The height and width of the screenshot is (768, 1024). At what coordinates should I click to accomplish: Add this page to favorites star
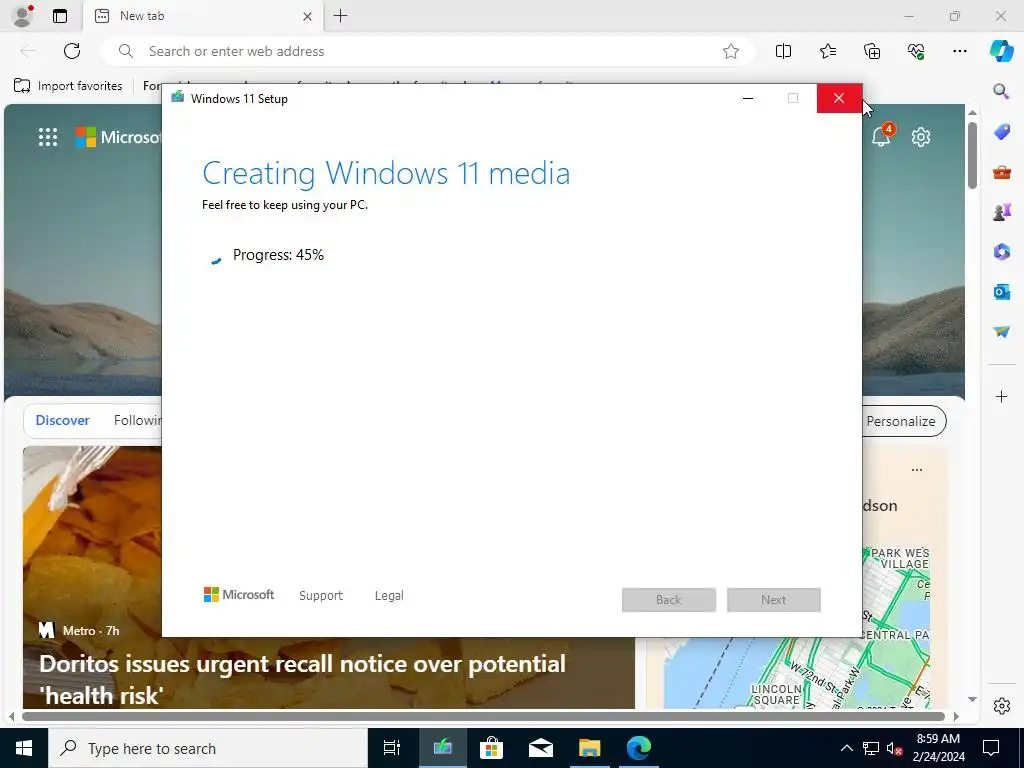pyautogui.click(x=731, y=51)
